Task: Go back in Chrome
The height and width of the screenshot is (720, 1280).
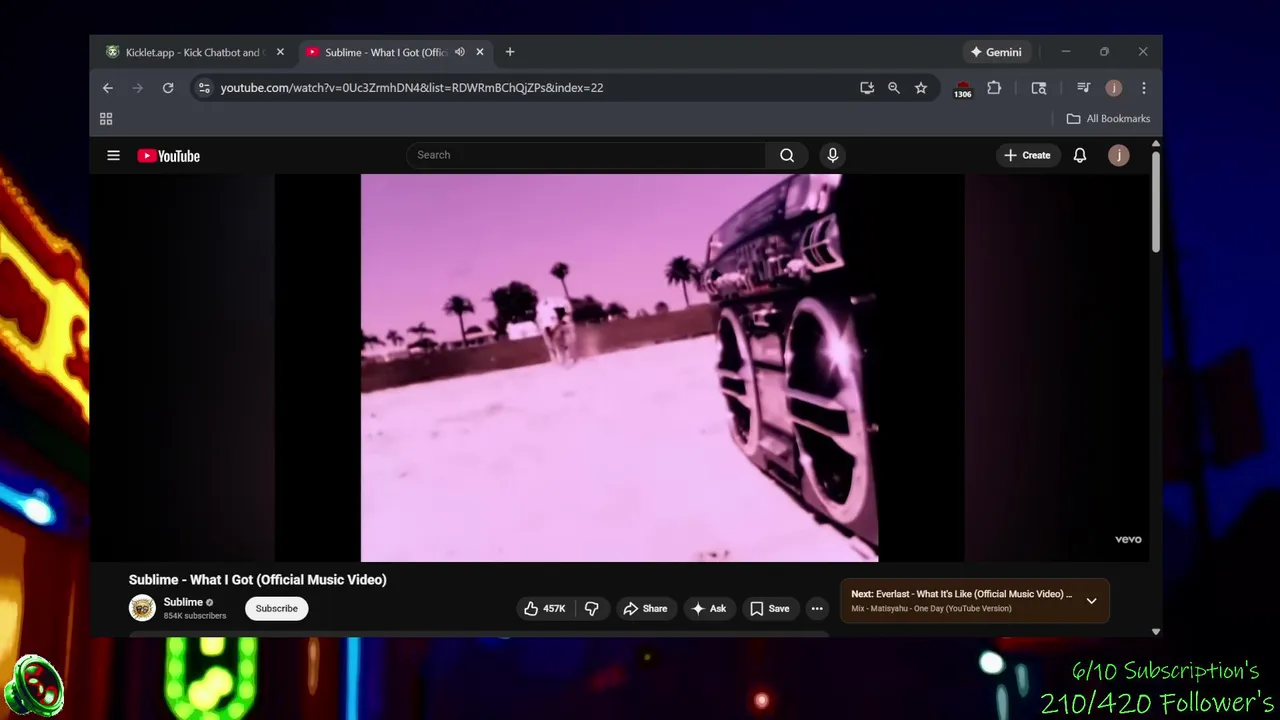Action: [x=108, y=88]
